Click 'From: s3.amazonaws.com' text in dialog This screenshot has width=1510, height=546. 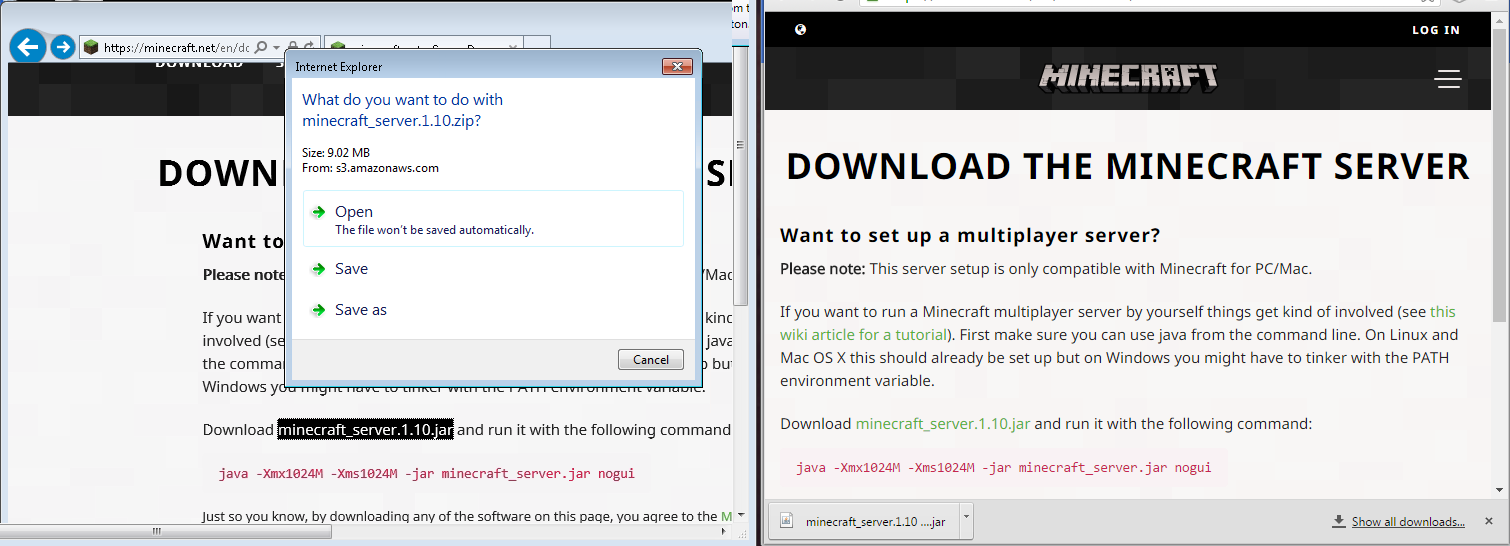point(370,168)
